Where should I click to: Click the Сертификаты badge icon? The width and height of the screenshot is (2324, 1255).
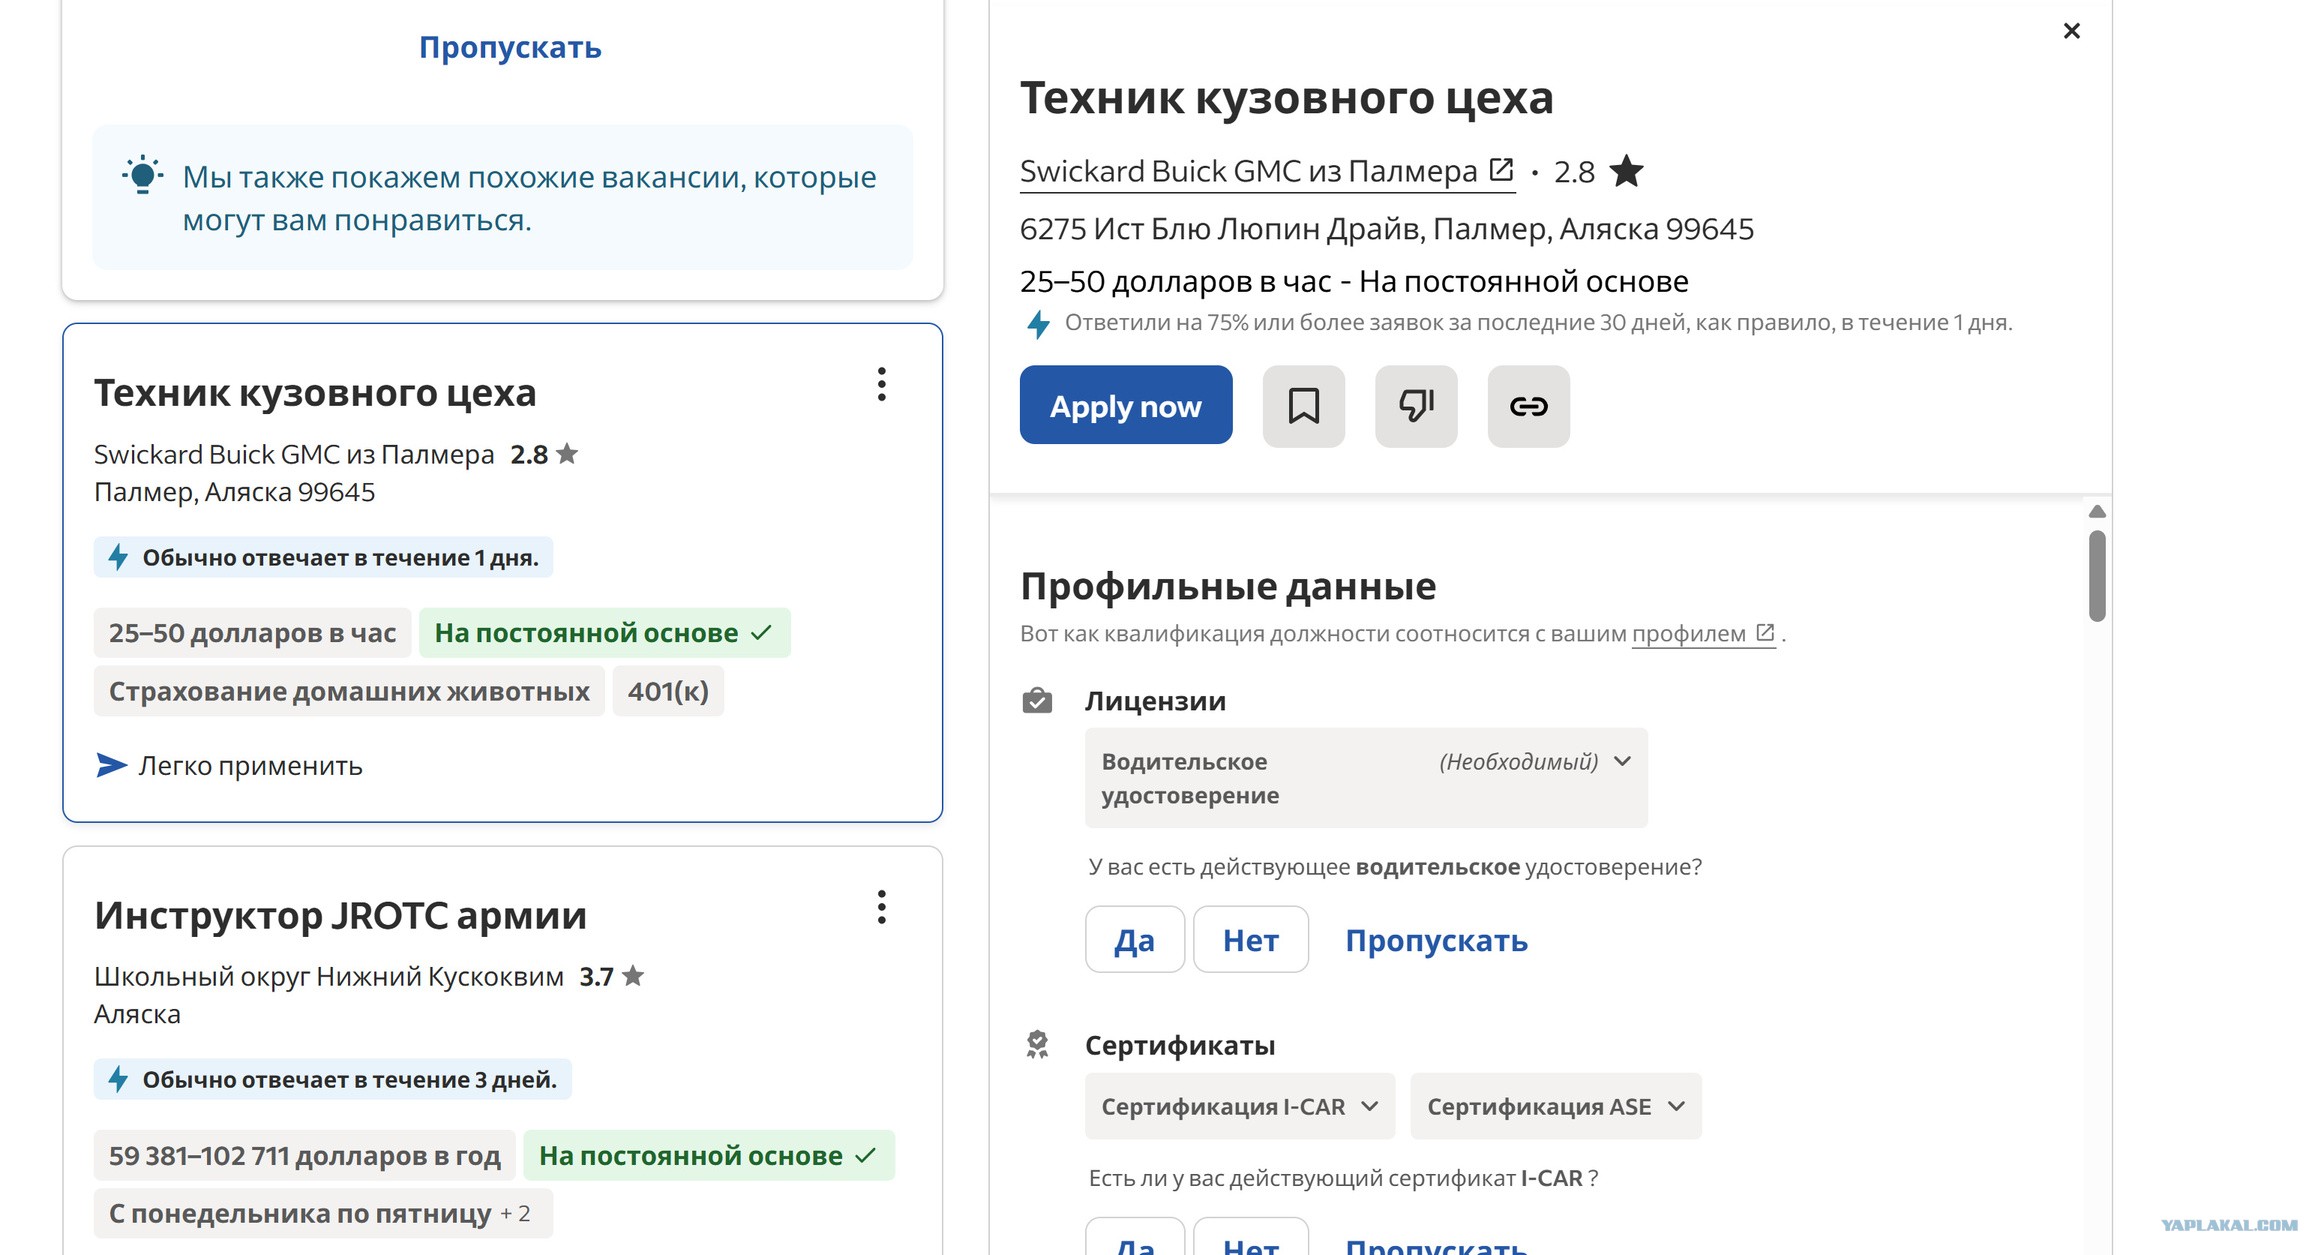pyautogui.click(x=1037, y=1045)
